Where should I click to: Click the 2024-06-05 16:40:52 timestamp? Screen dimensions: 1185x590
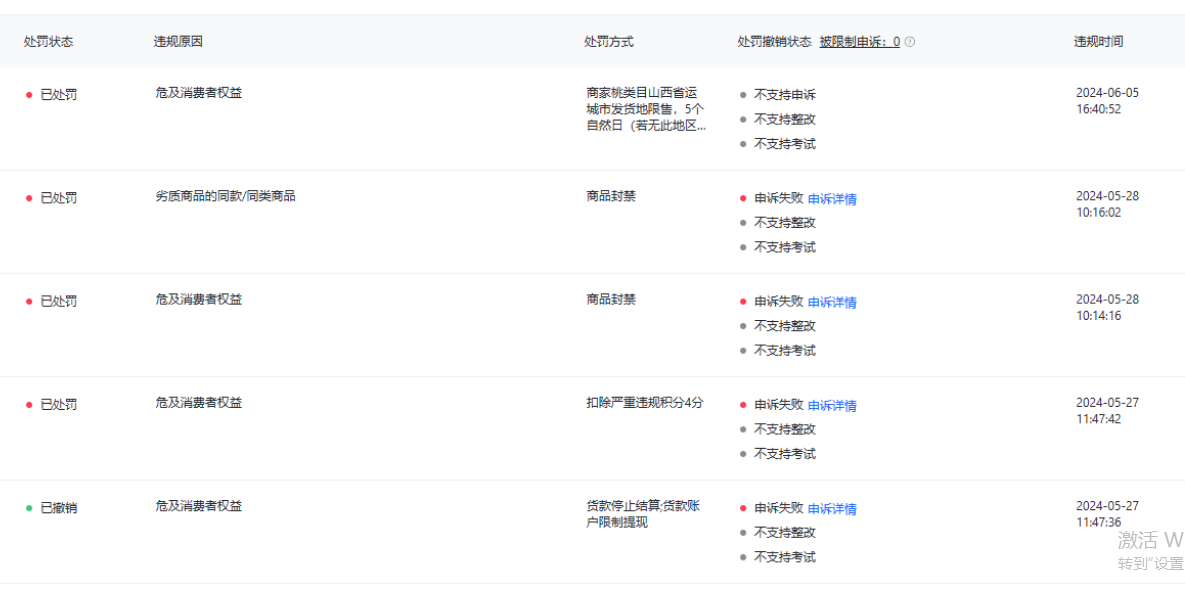(1106, 101)
